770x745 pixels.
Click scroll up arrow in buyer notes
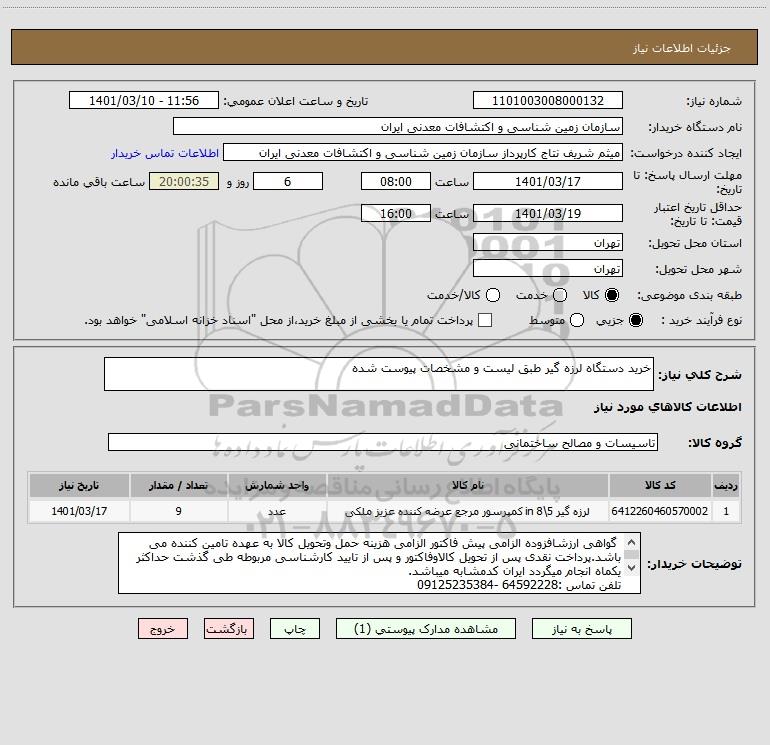[632, 542]
